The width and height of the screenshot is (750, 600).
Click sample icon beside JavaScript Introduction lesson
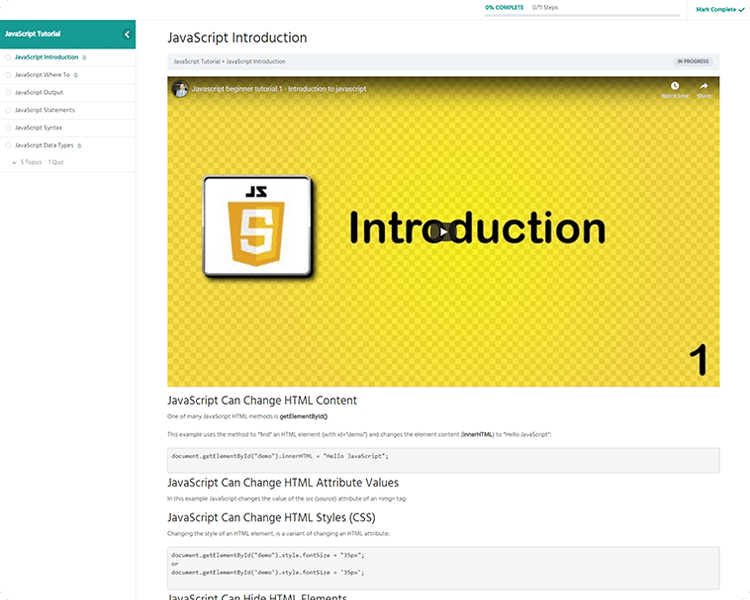coord(84,57)
